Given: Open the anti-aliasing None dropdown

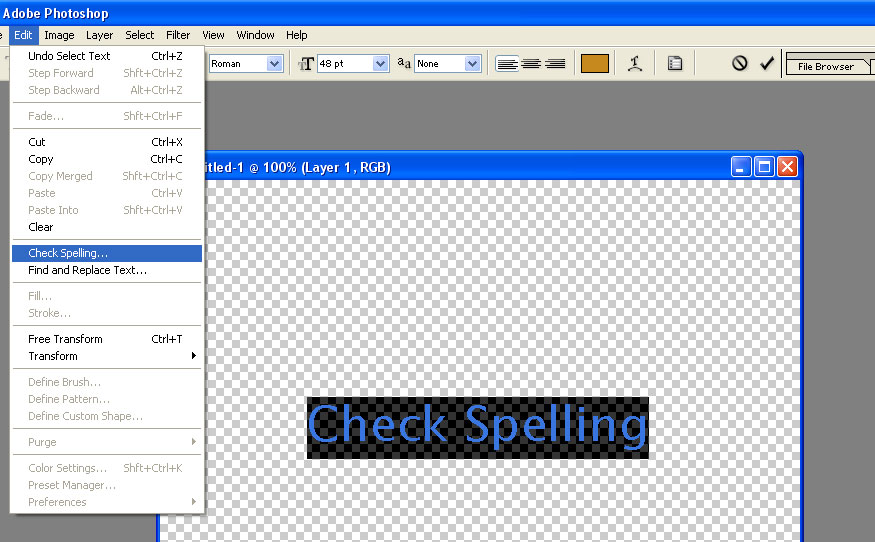Looking at the screenshot, I should 473,64.
